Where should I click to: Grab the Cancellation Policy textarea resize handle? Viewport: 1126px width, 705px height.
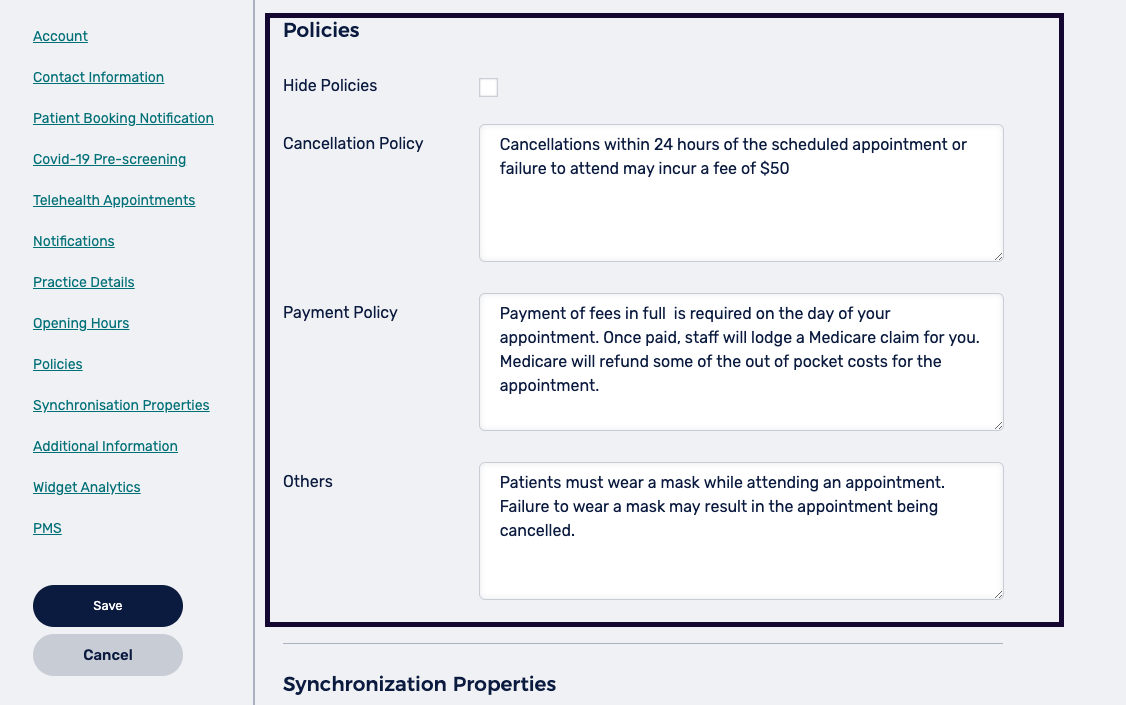(x=998, y=256)
